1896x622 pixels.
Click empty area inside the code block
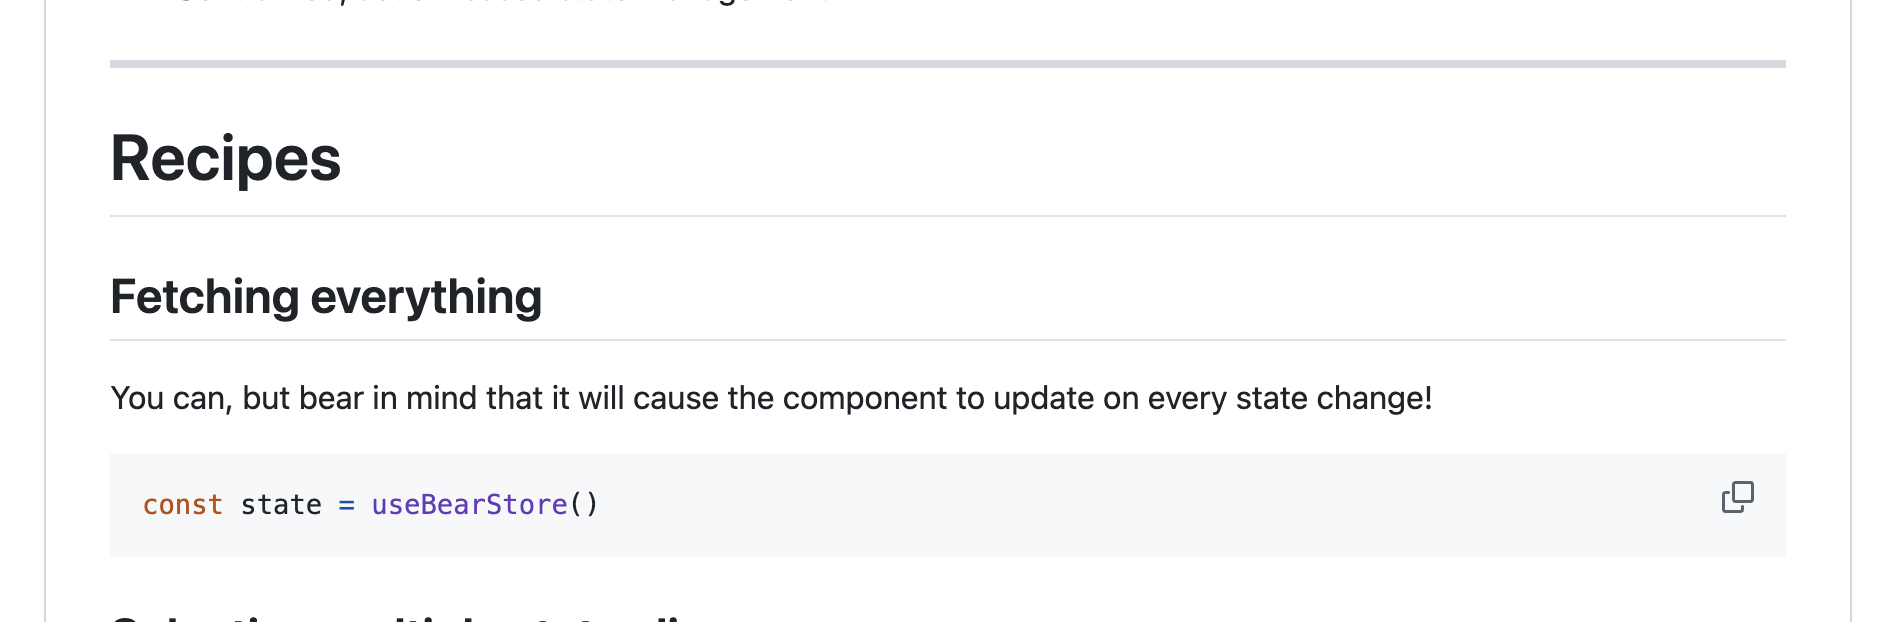click(1100, 505)
